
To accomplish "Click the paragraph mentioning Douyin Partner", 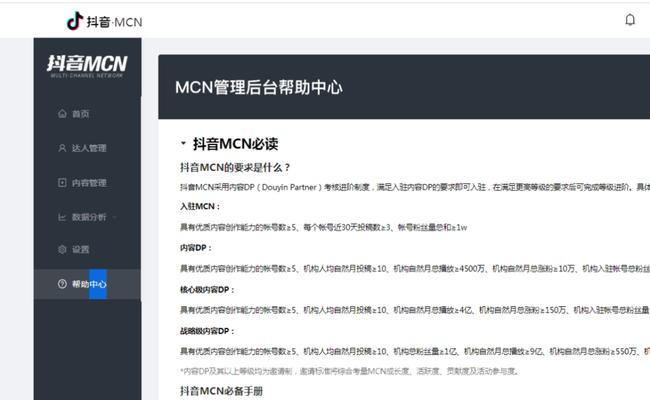I will [415, 187].
